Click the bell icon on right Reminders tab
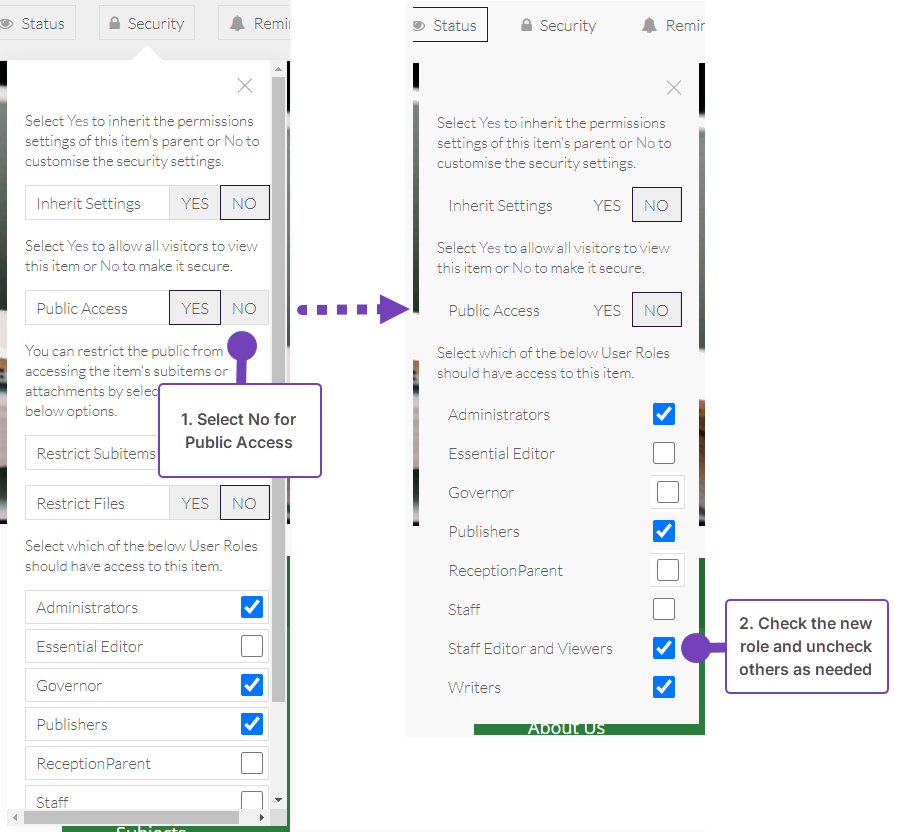911x832 pixels. pos(650,26)
